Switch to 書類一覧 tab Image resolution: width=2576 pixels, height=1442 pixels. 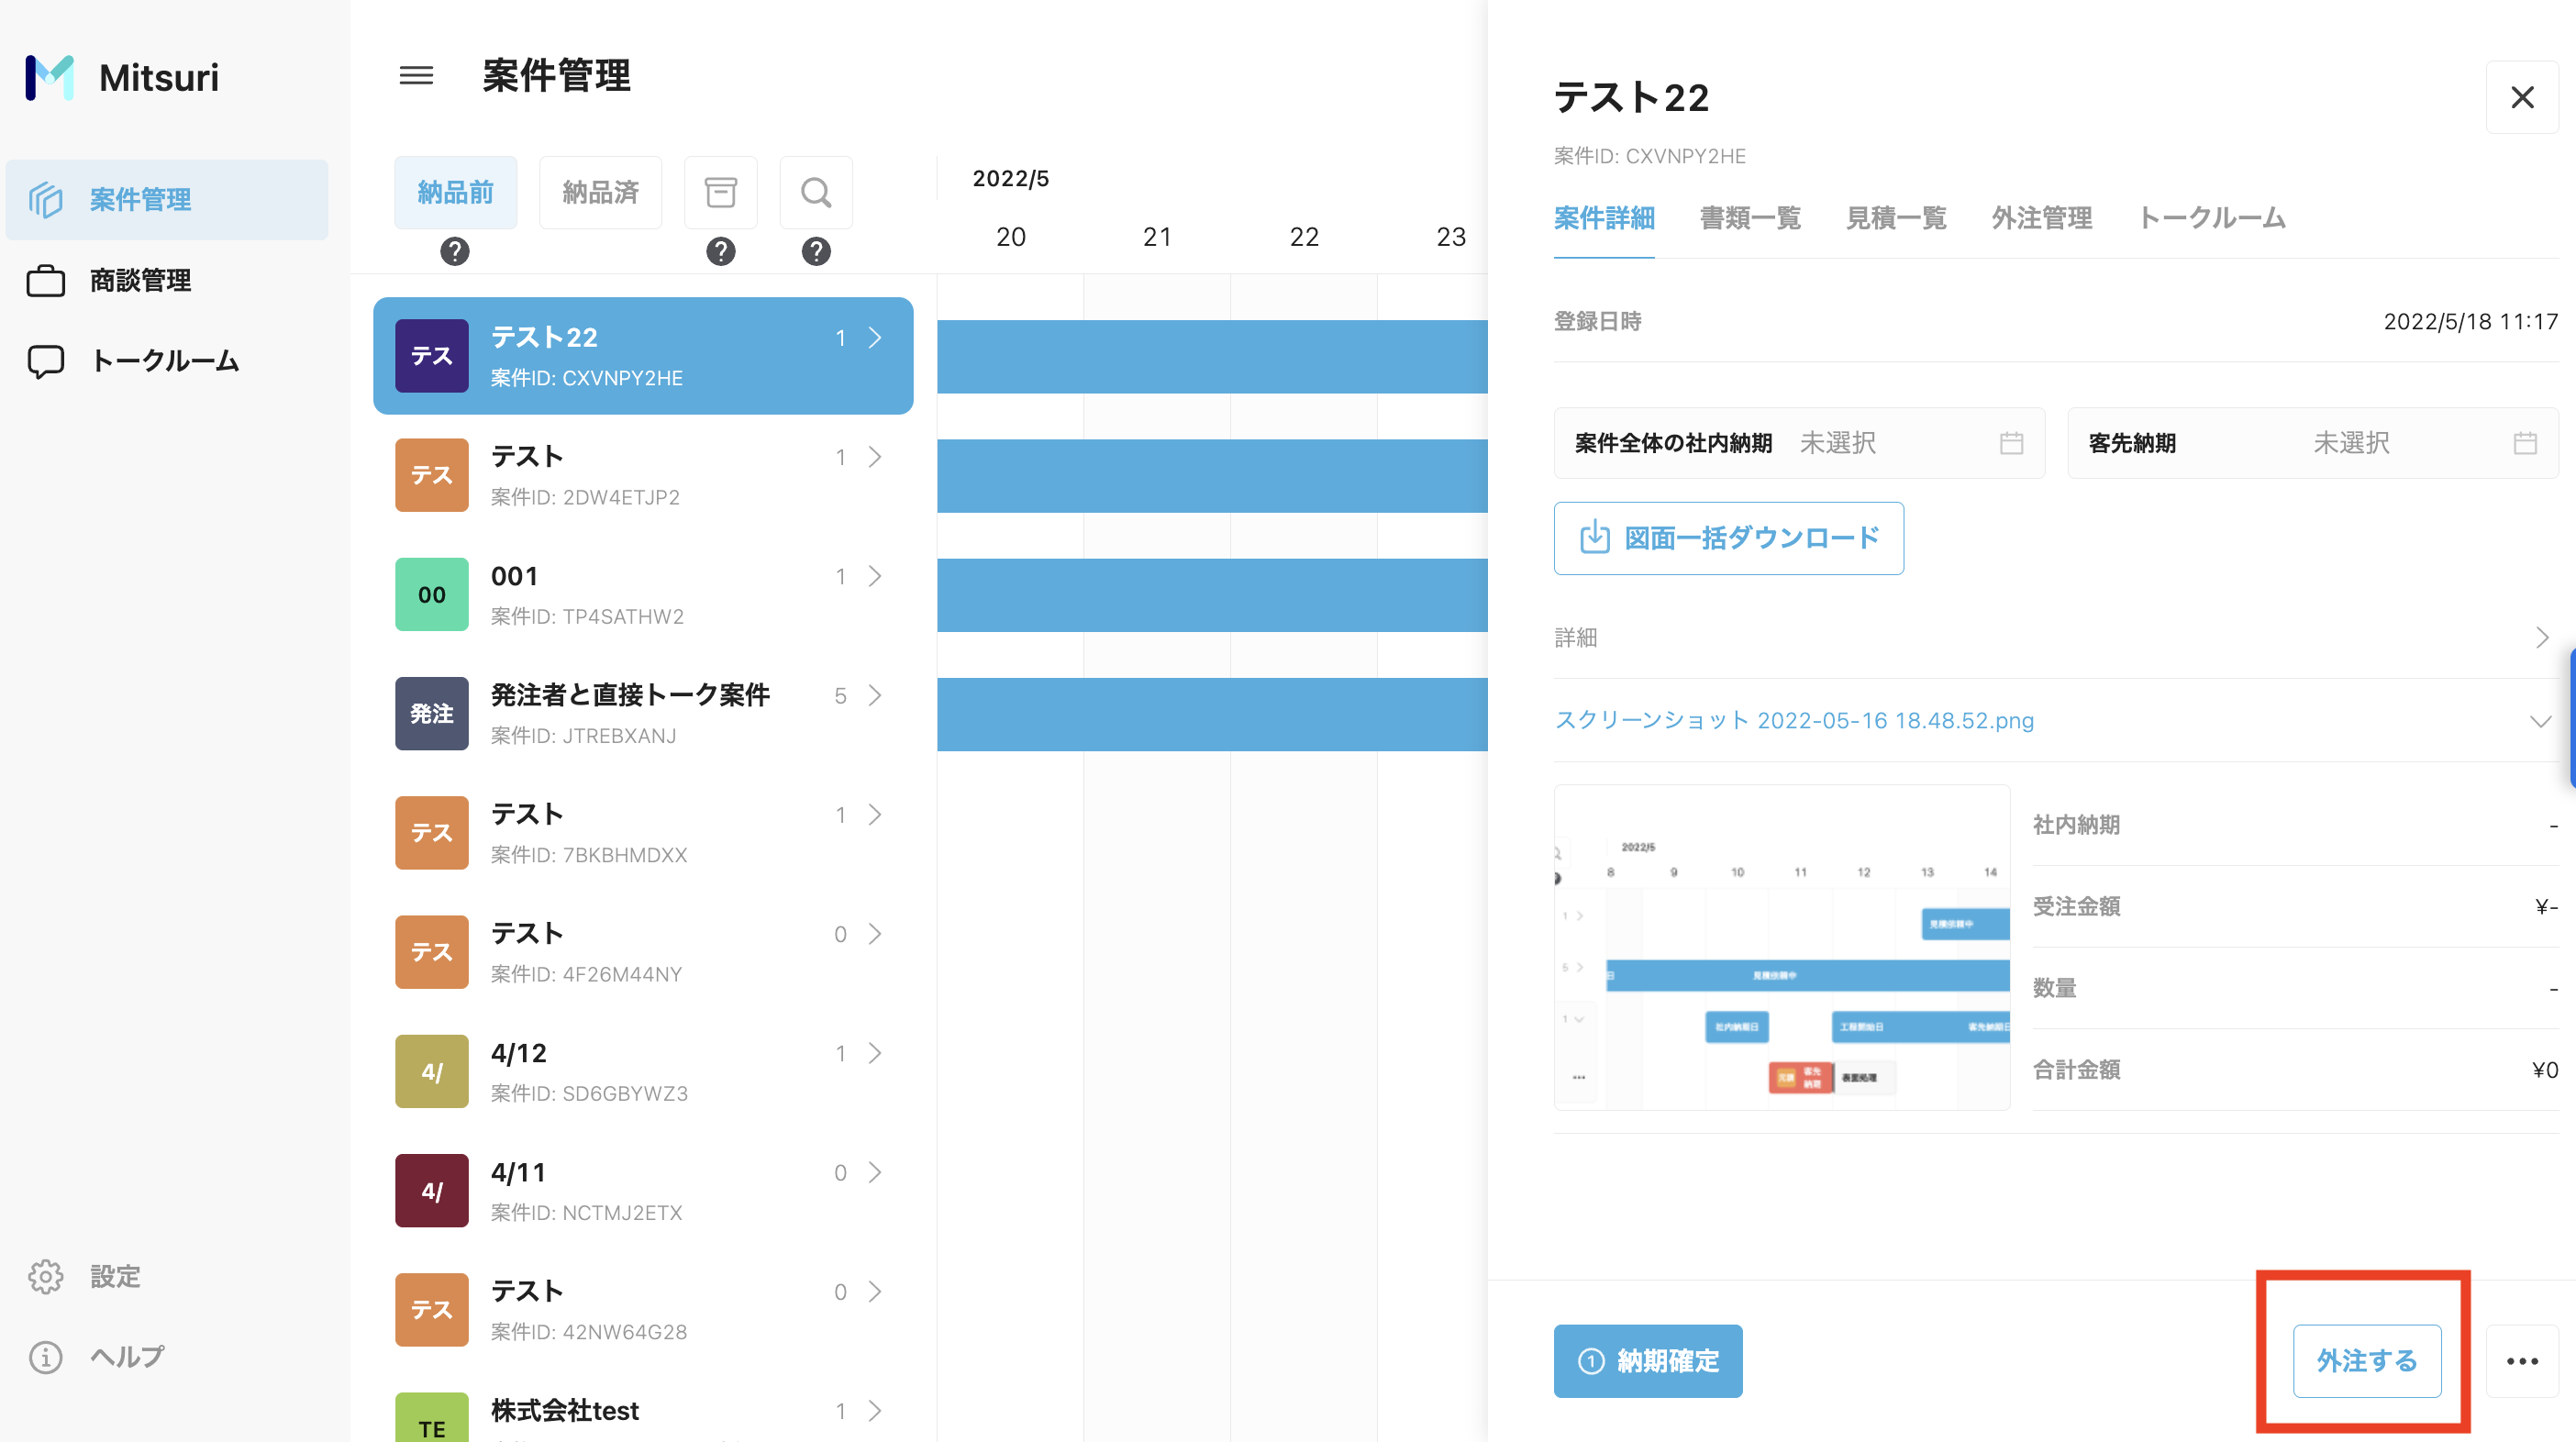coord(1750,218)
